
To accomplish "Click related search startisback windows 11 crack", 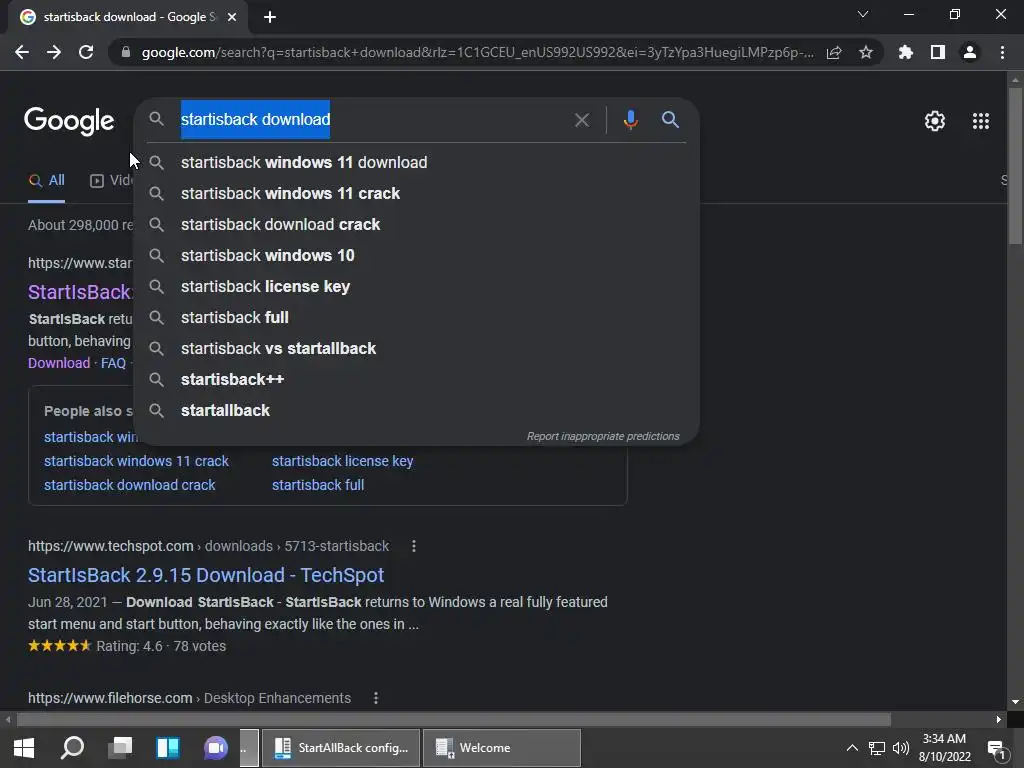I will (136, 461).
